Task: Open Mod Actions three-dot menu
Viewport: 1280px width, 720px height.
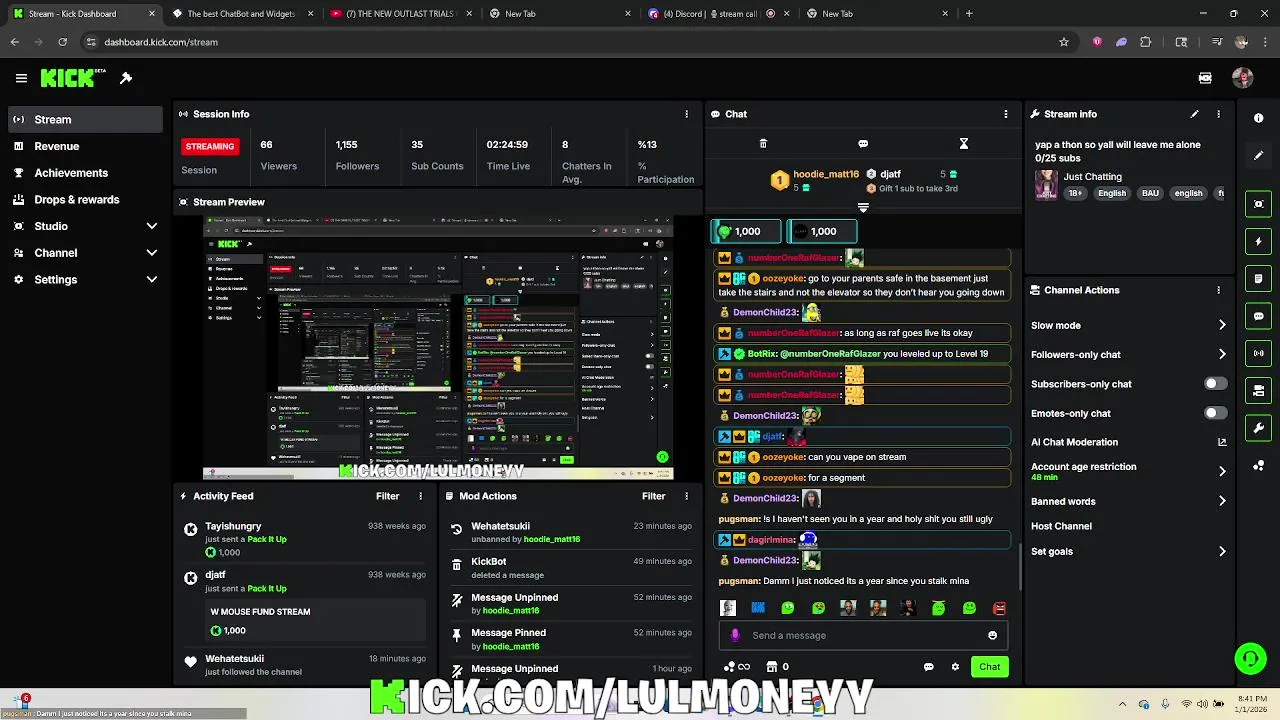Action: coord(686,496)
